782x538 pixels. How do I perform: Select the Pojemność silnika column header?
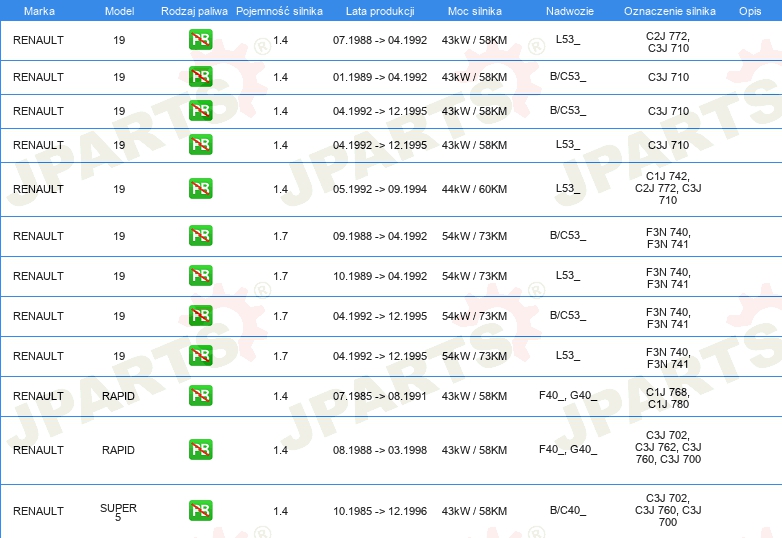coord(279,11)
